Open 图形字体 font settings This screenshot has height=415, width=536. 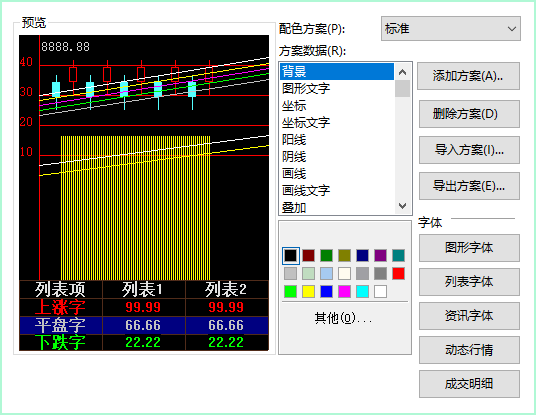pyautogui.click(x=469, y=248)
